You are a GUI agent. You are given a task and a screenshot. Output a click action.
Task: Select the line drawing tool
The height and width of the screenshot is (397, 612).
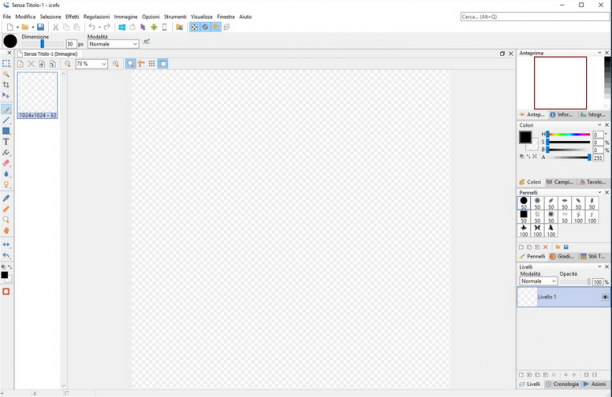pos(6,120)
